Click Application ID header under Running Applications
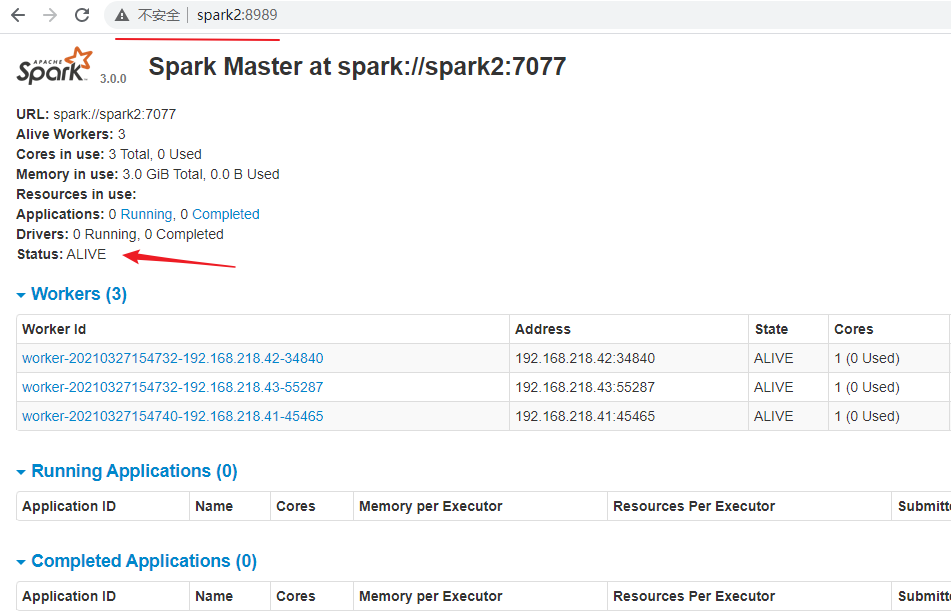The image size is (951, 614). tap(69, 506)
